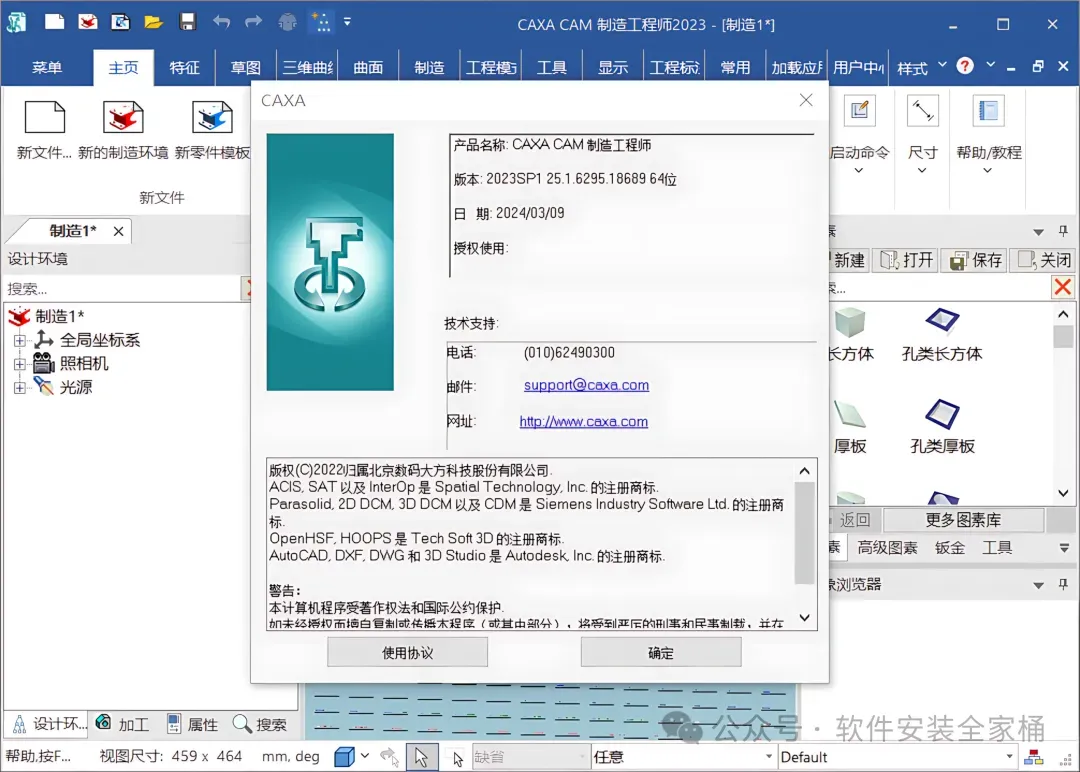
Task: Click the save floppy disk icon
Action: (187, 22)
